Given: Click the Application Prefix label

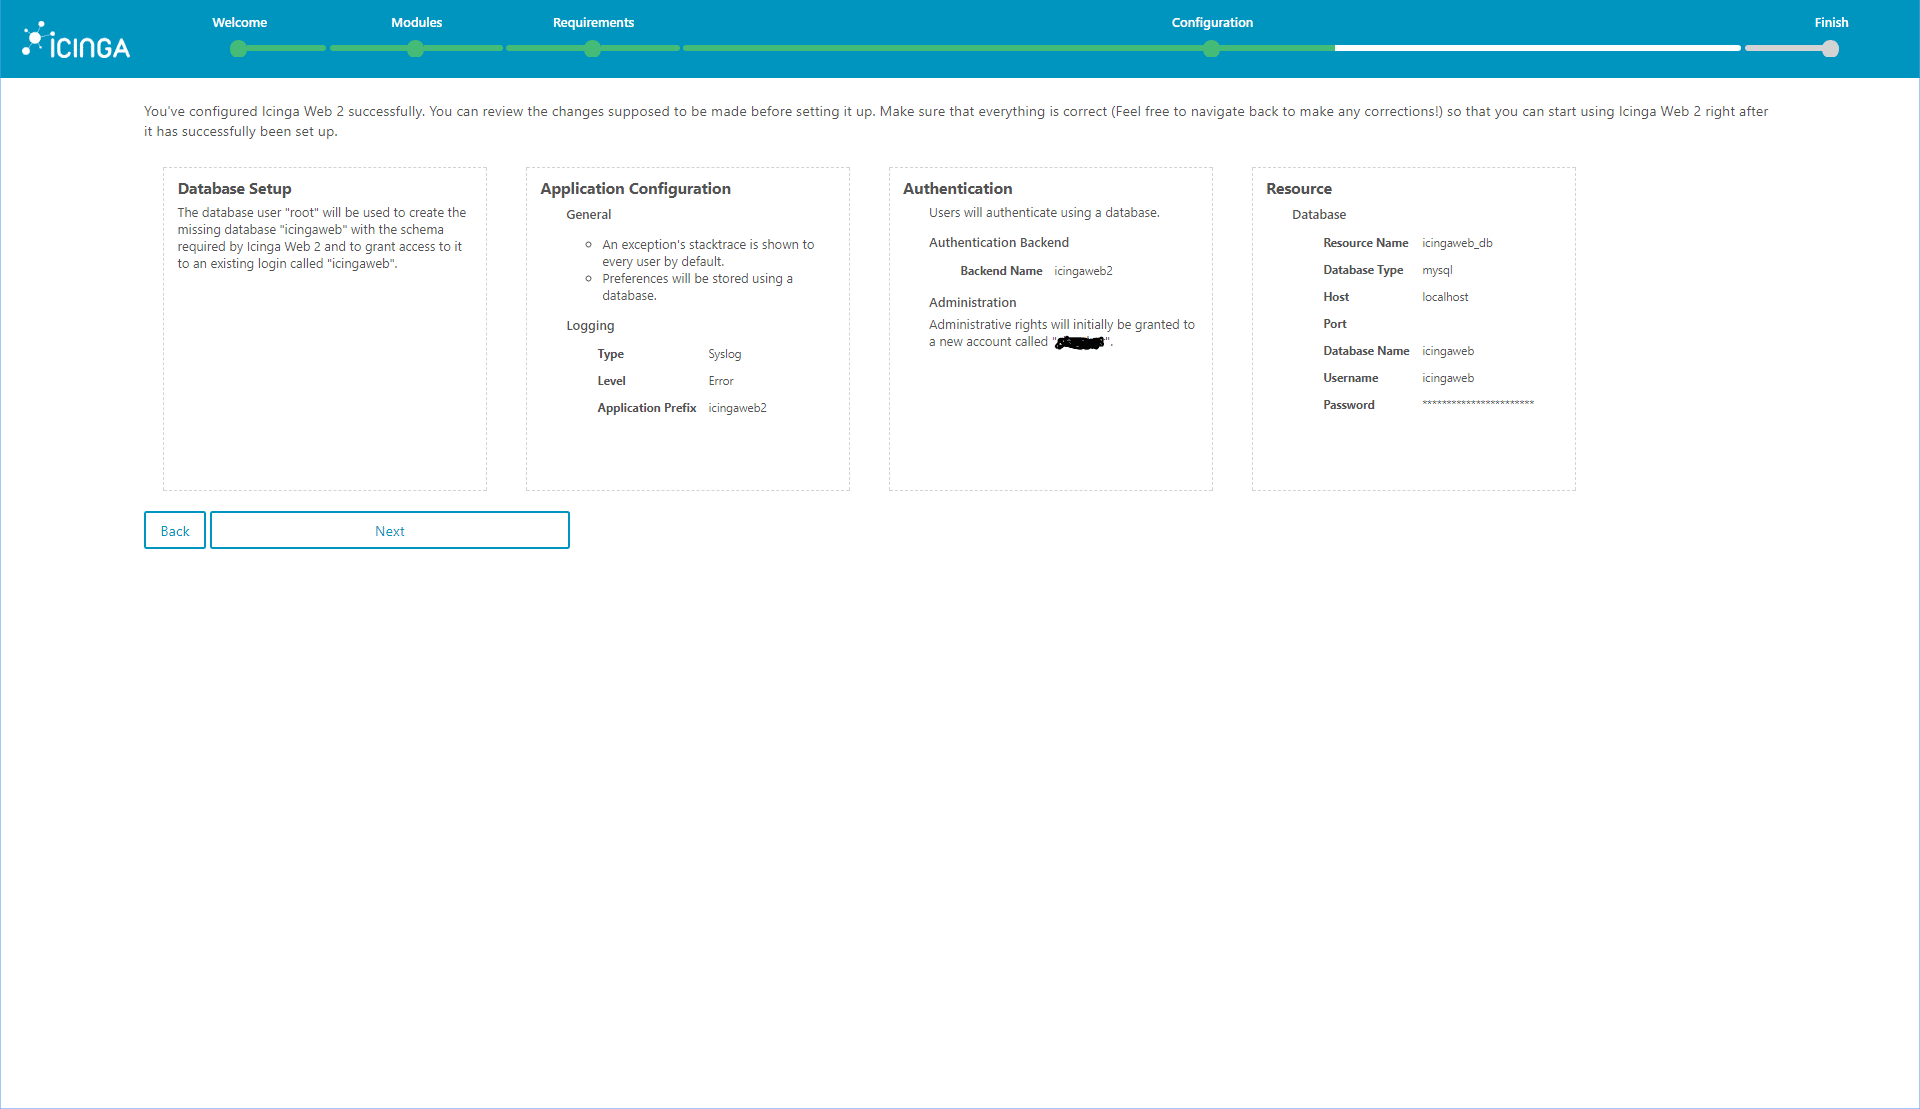Looking at the screenshot, I should [x=646, y=408].
